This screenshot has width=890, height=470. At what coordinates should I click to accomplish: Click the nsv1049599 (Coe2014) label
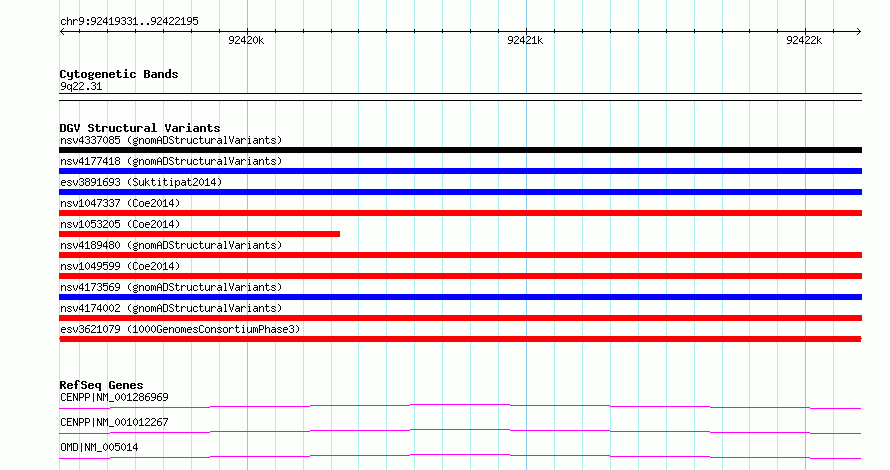[120, 266]
